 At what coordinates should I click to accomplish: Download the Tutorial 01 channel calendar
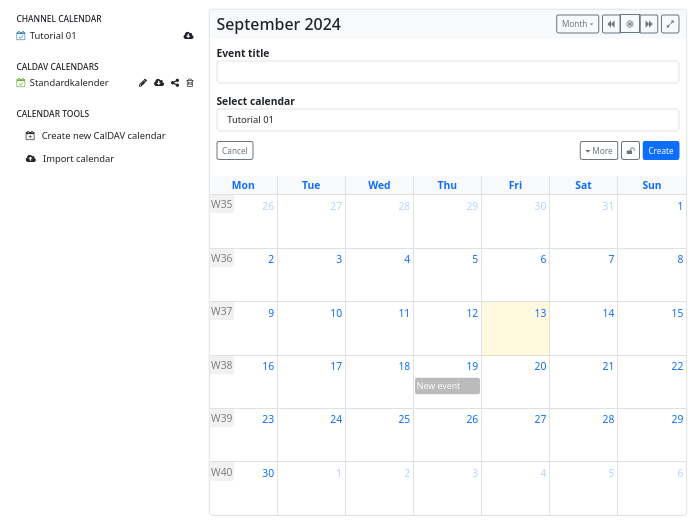coord(189,36)
